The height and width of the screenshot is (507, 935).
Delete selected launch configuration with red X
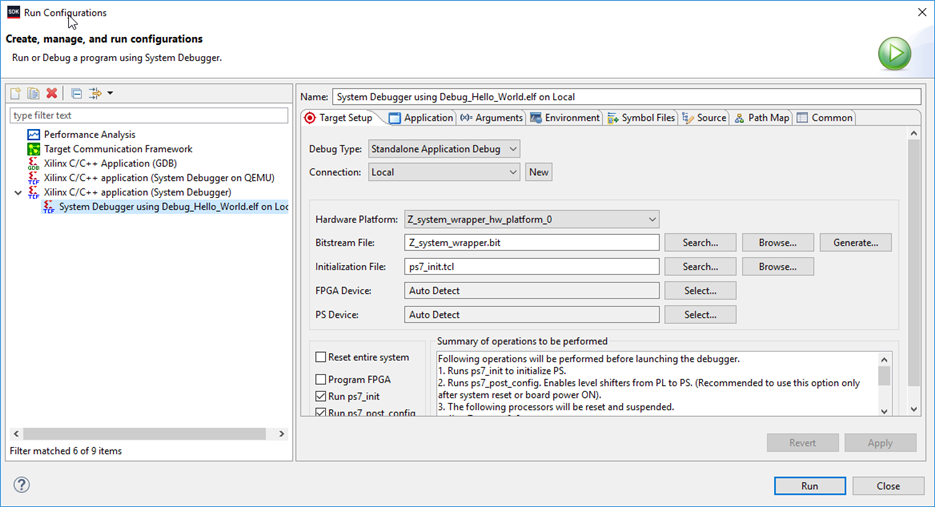tap(52, 93)
